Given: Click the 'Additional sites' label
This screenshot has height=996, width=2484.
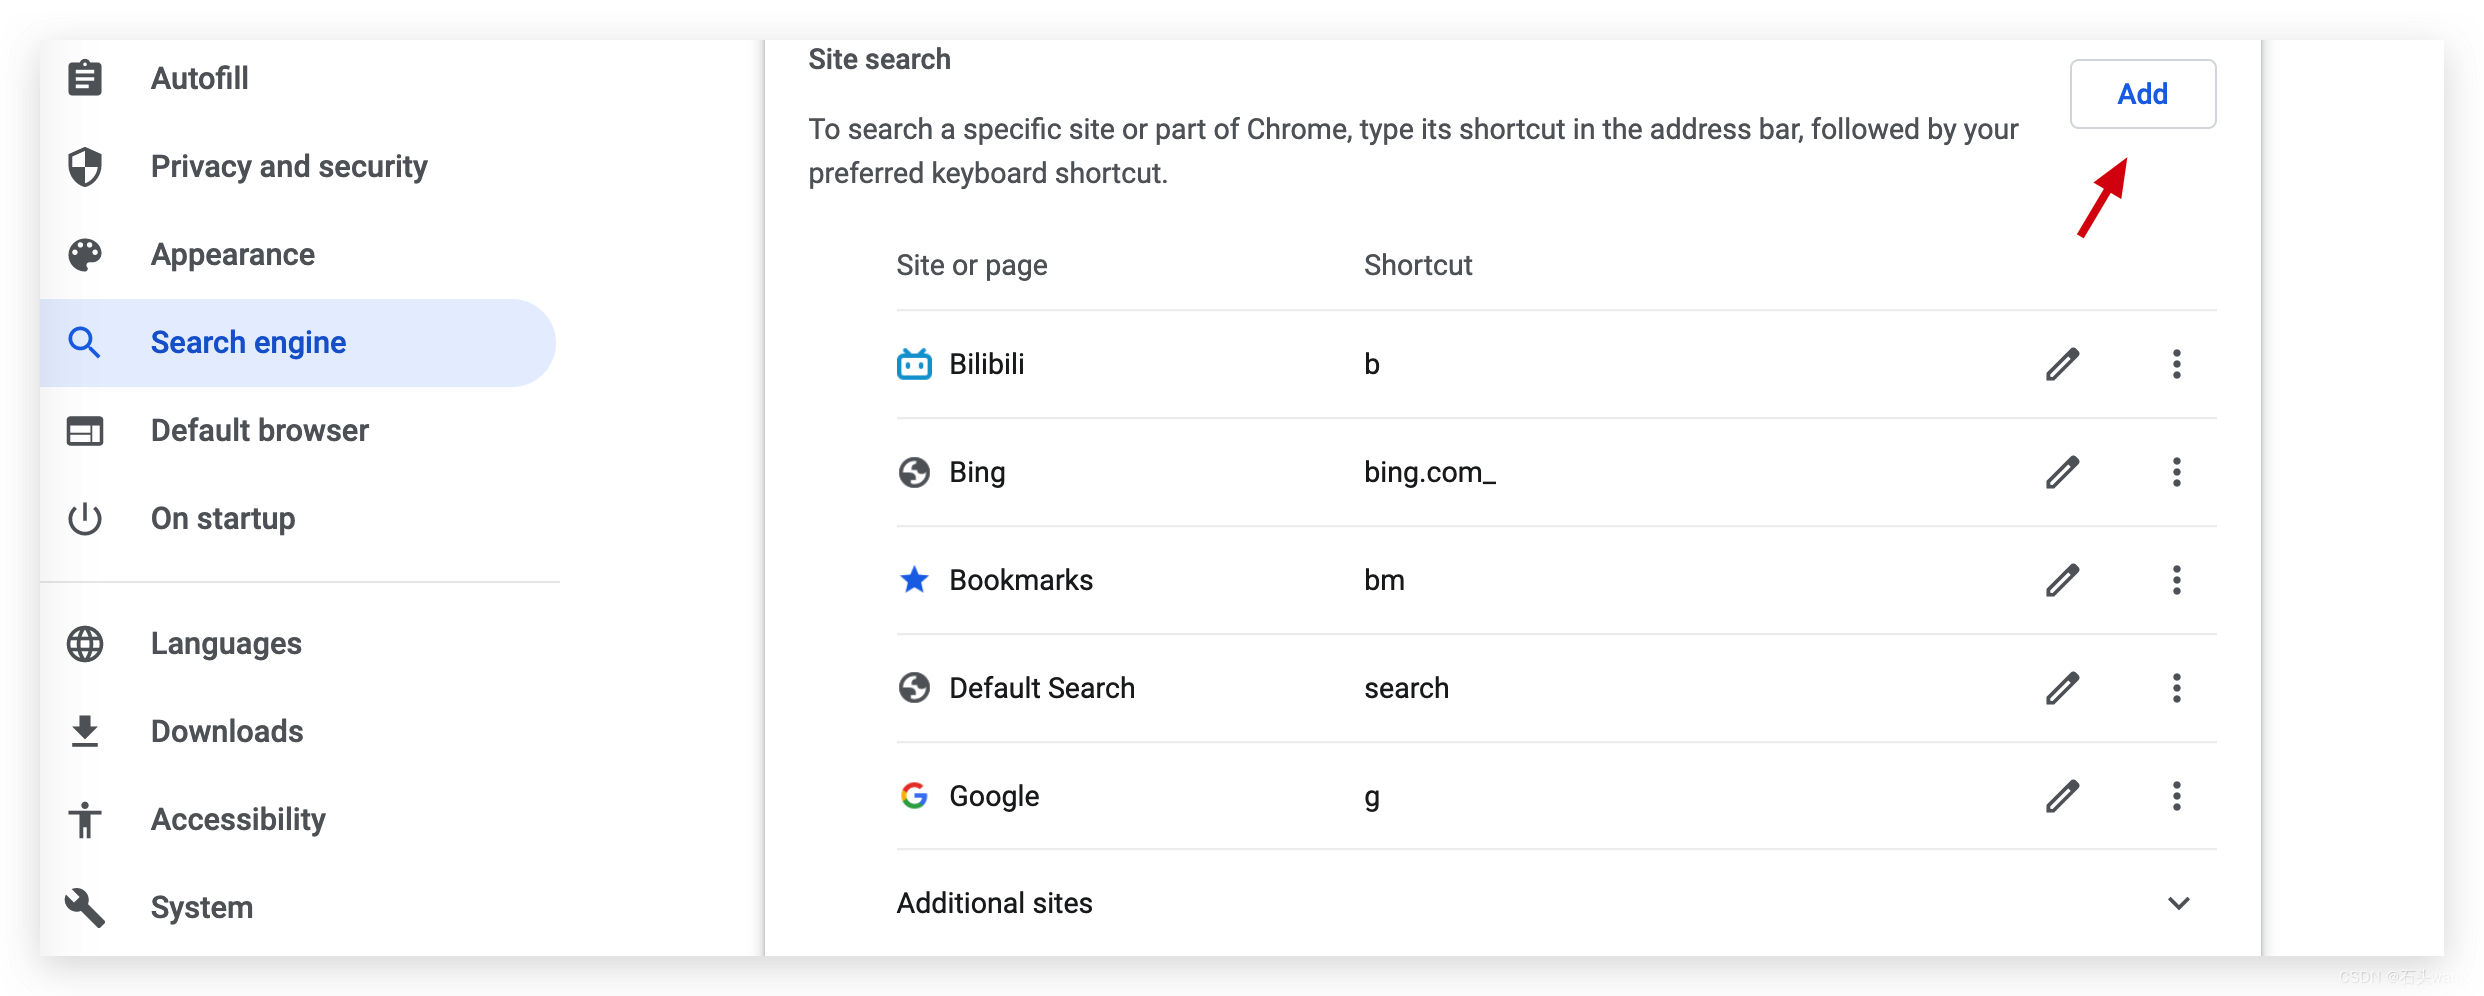Looking at the screenshot, I should click(995, 903).
